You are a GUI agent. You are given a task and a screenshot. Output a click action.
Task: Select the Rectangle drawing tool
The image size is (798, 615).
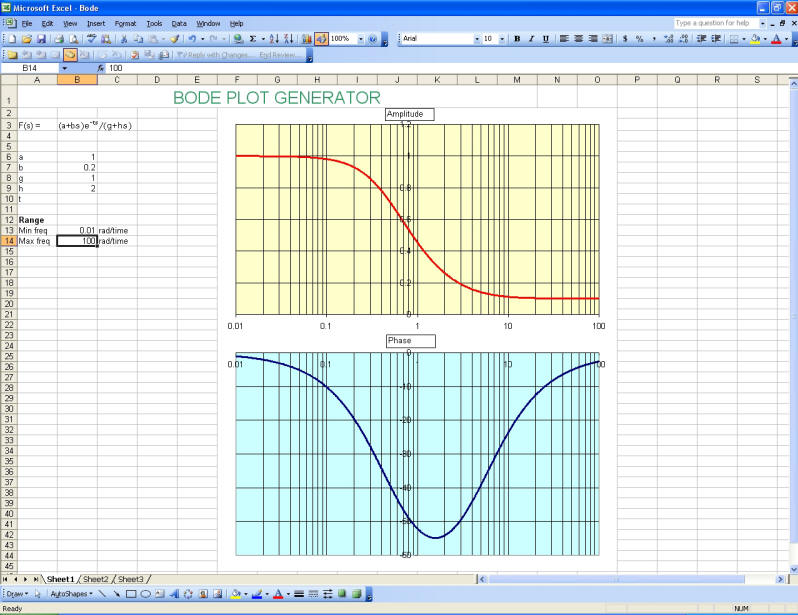131,594
